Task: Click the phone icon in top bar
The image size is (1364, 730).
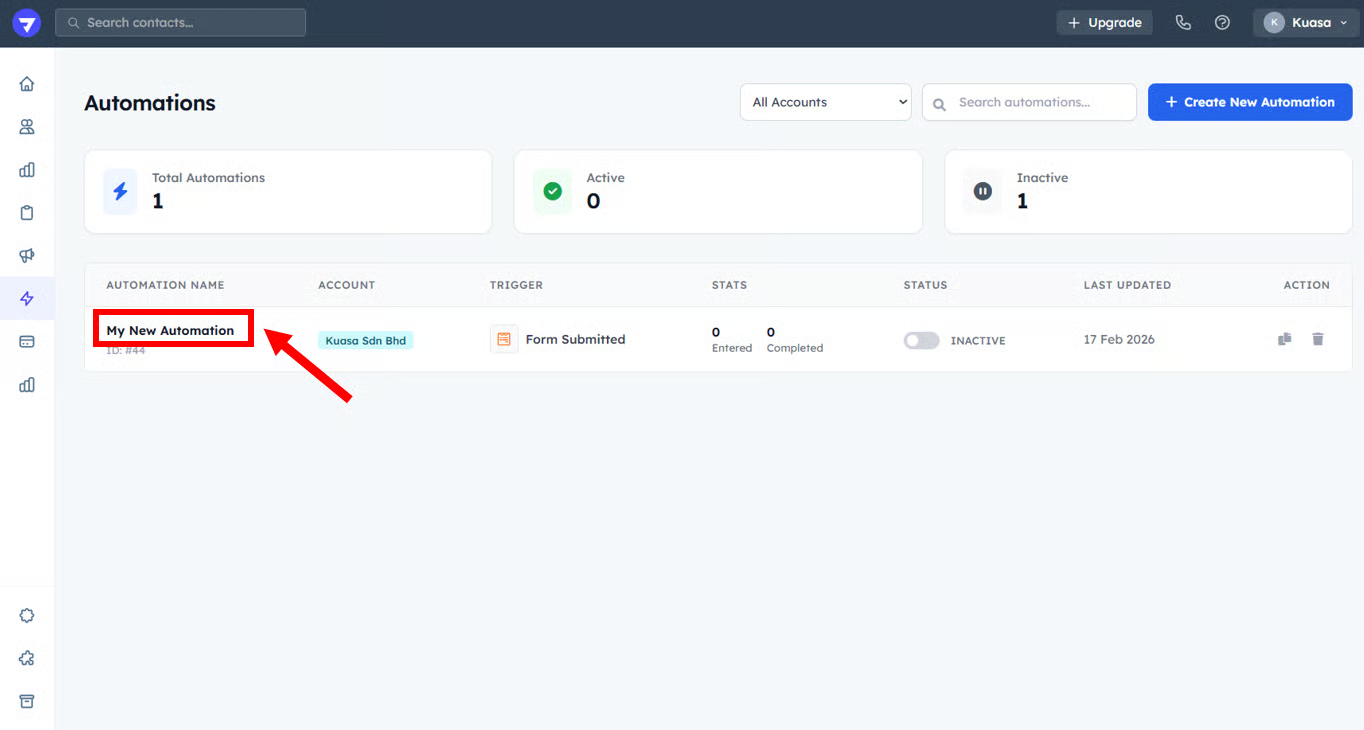Action: coord(1183,23)
